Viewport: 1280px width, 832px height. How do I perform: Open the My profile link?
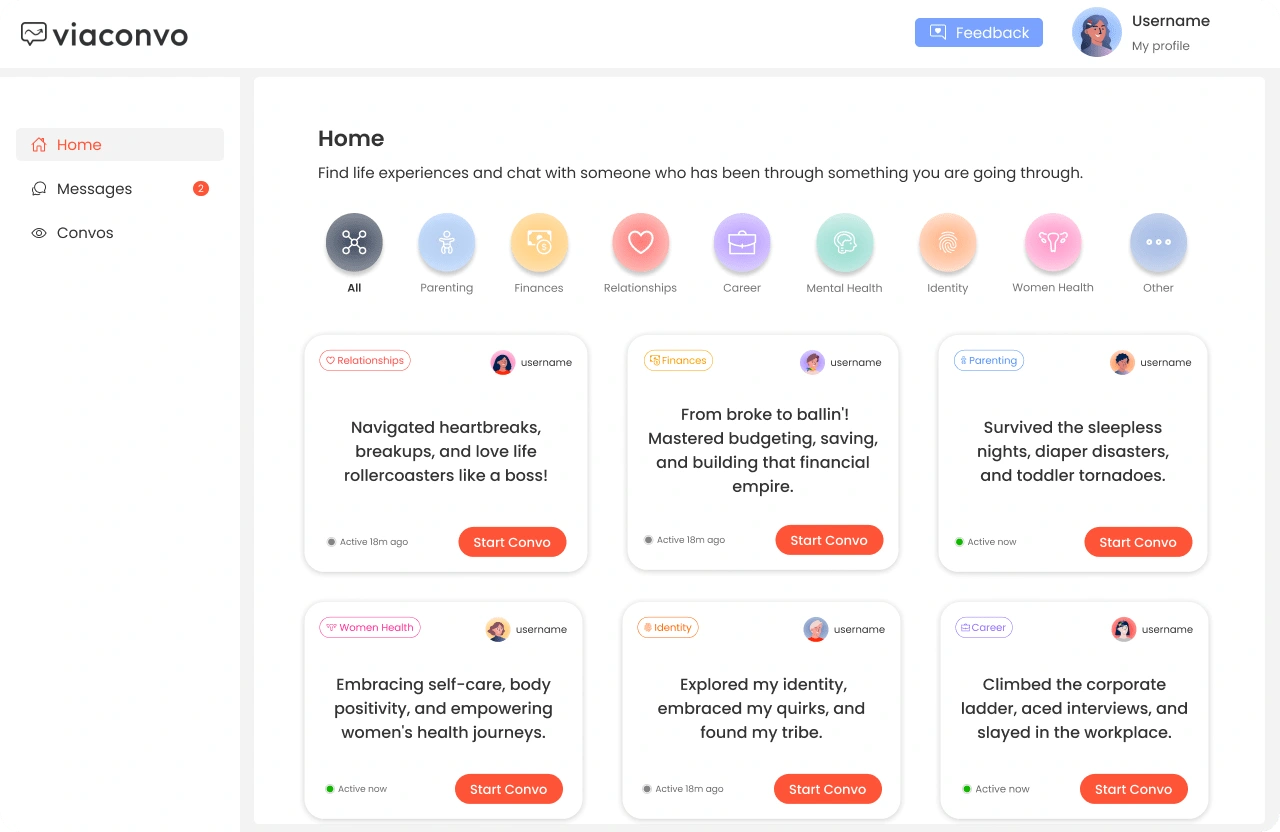(x=1160, y=46)
